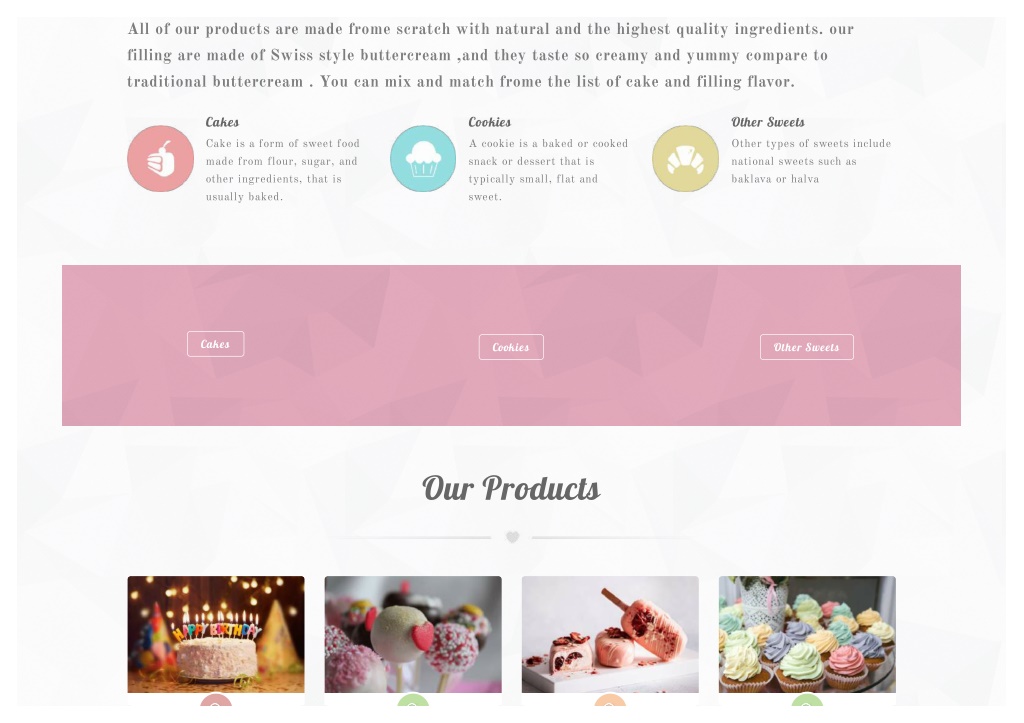Click the pink cake slice icon
Image resolution: width=1024 pixels, height=723 pixels.
click(161, 159)
